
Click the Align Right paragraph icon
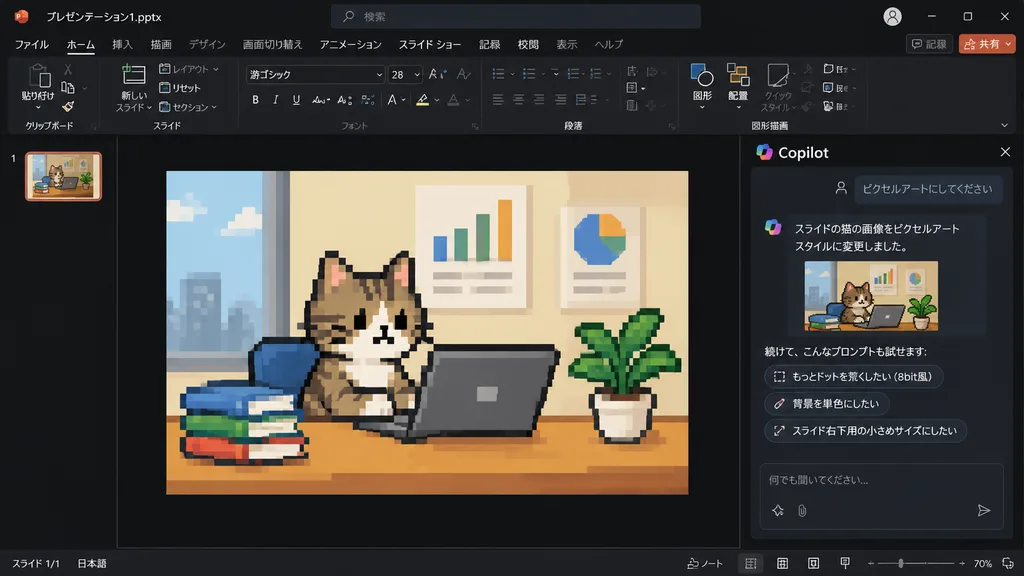[539, 100]
